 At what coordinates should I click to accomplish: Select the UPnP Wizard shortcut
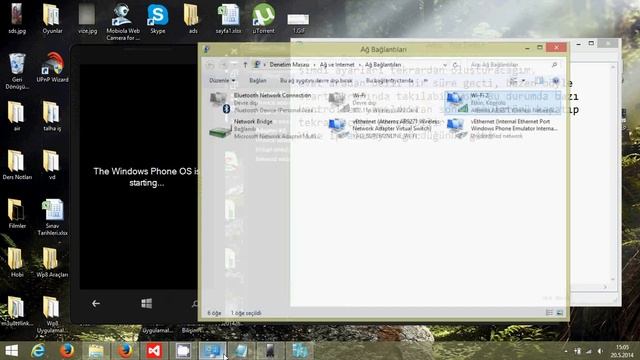click(x=52, y=67)
